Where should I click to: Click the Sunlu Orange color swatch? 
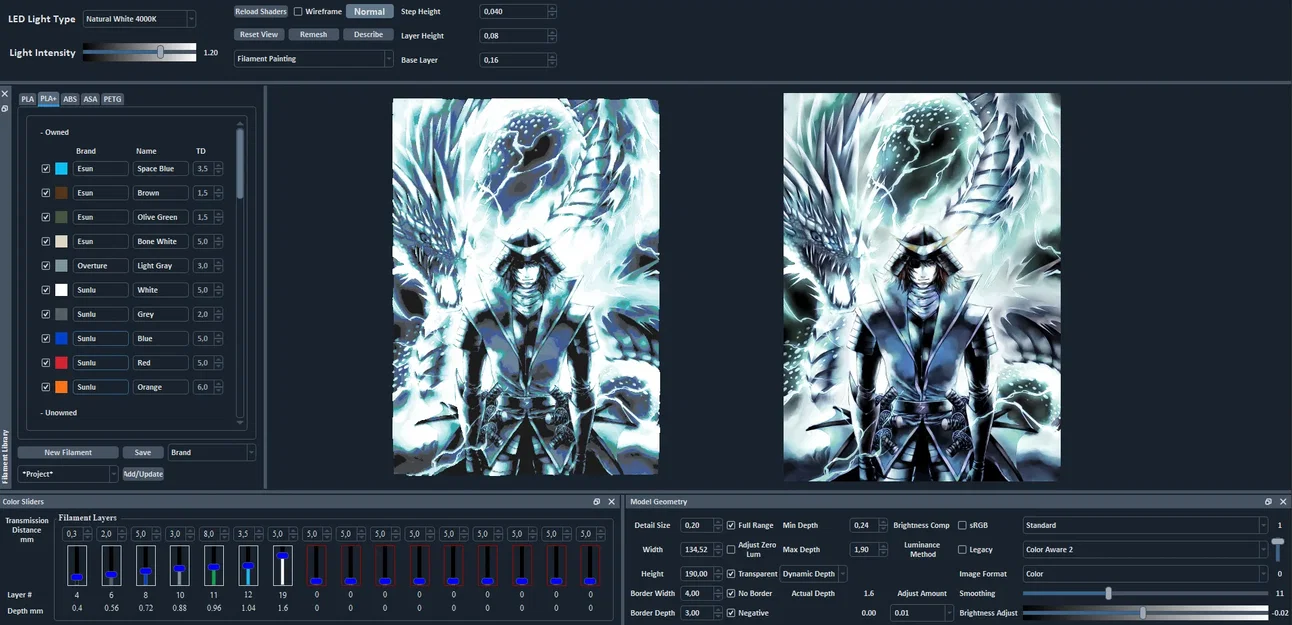(61, 387)
